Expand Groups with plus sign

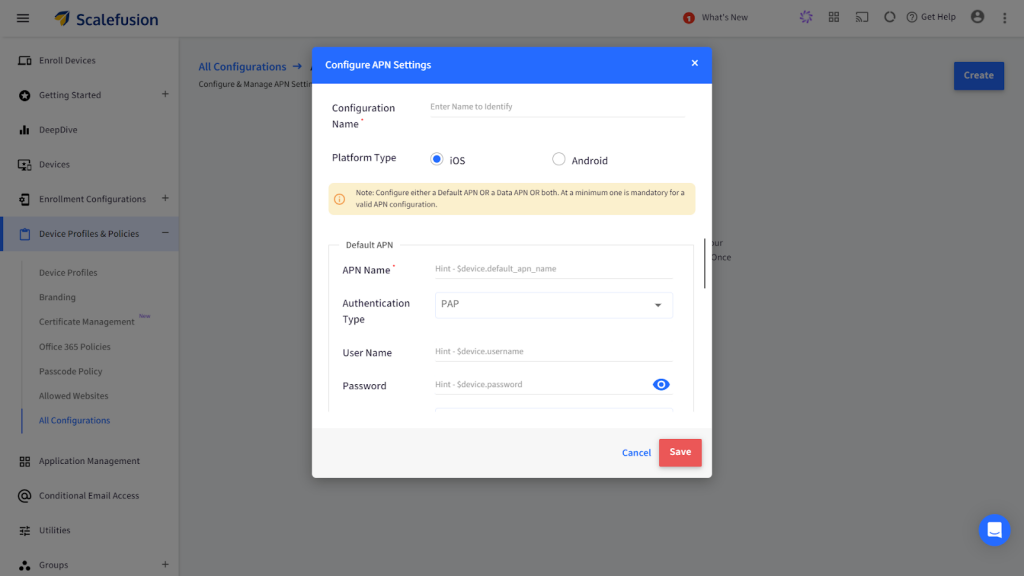pyautogui.click(x=165, y=564)
